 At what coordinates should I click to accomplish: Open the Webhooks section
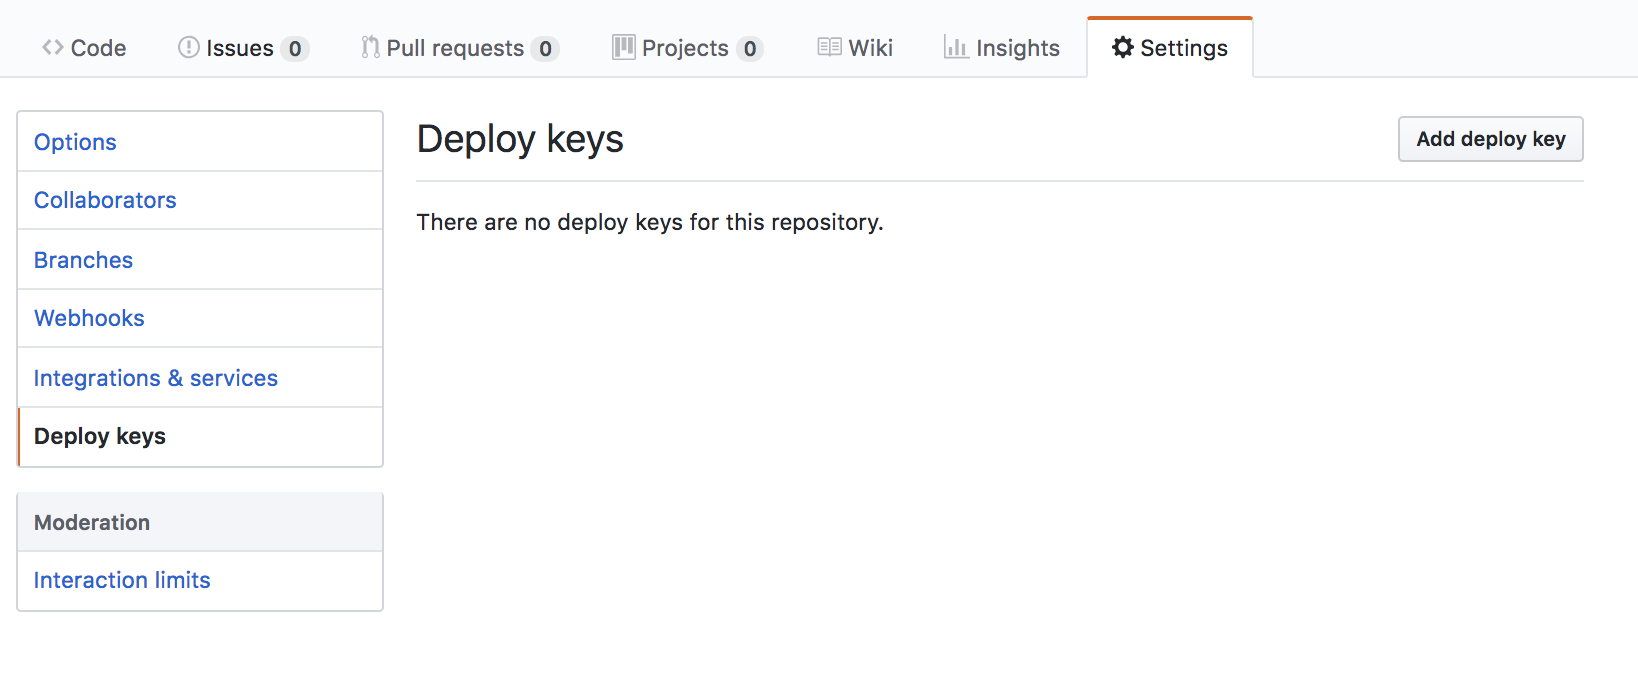click(89, 318)
